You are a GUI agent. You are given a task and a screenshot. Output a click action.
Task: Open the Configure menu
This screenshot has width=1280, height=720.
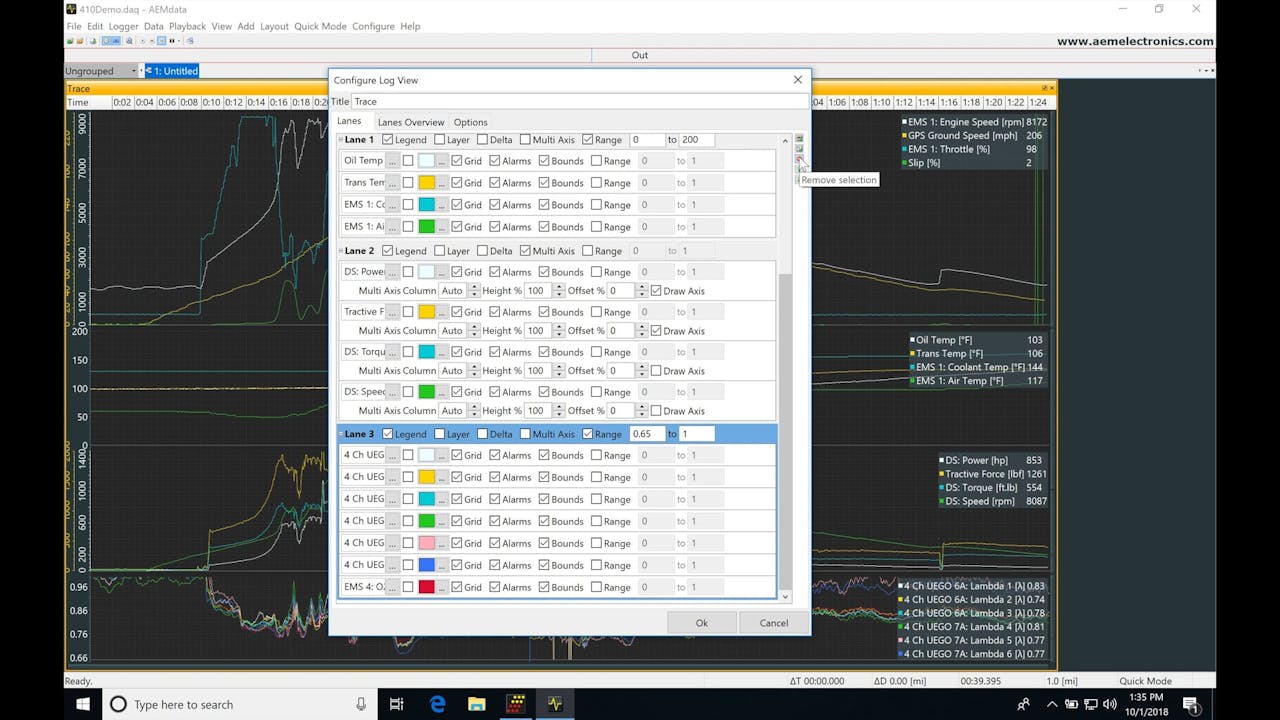[373, 26]
